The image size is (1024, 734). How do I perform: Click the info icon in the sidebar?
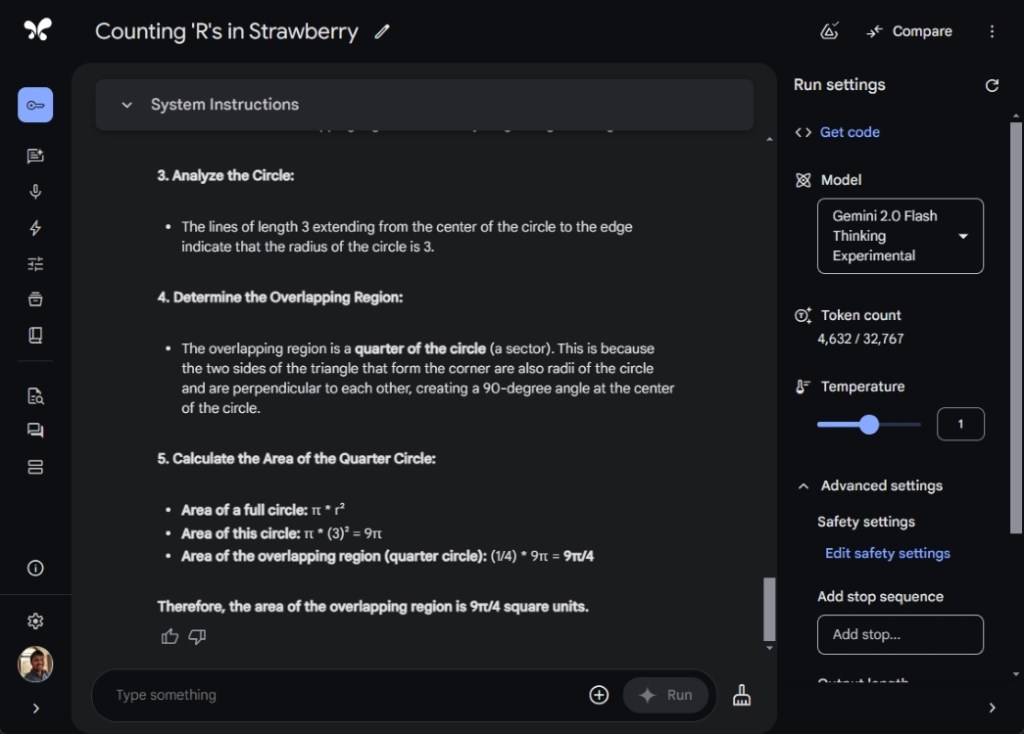(35, 568)
